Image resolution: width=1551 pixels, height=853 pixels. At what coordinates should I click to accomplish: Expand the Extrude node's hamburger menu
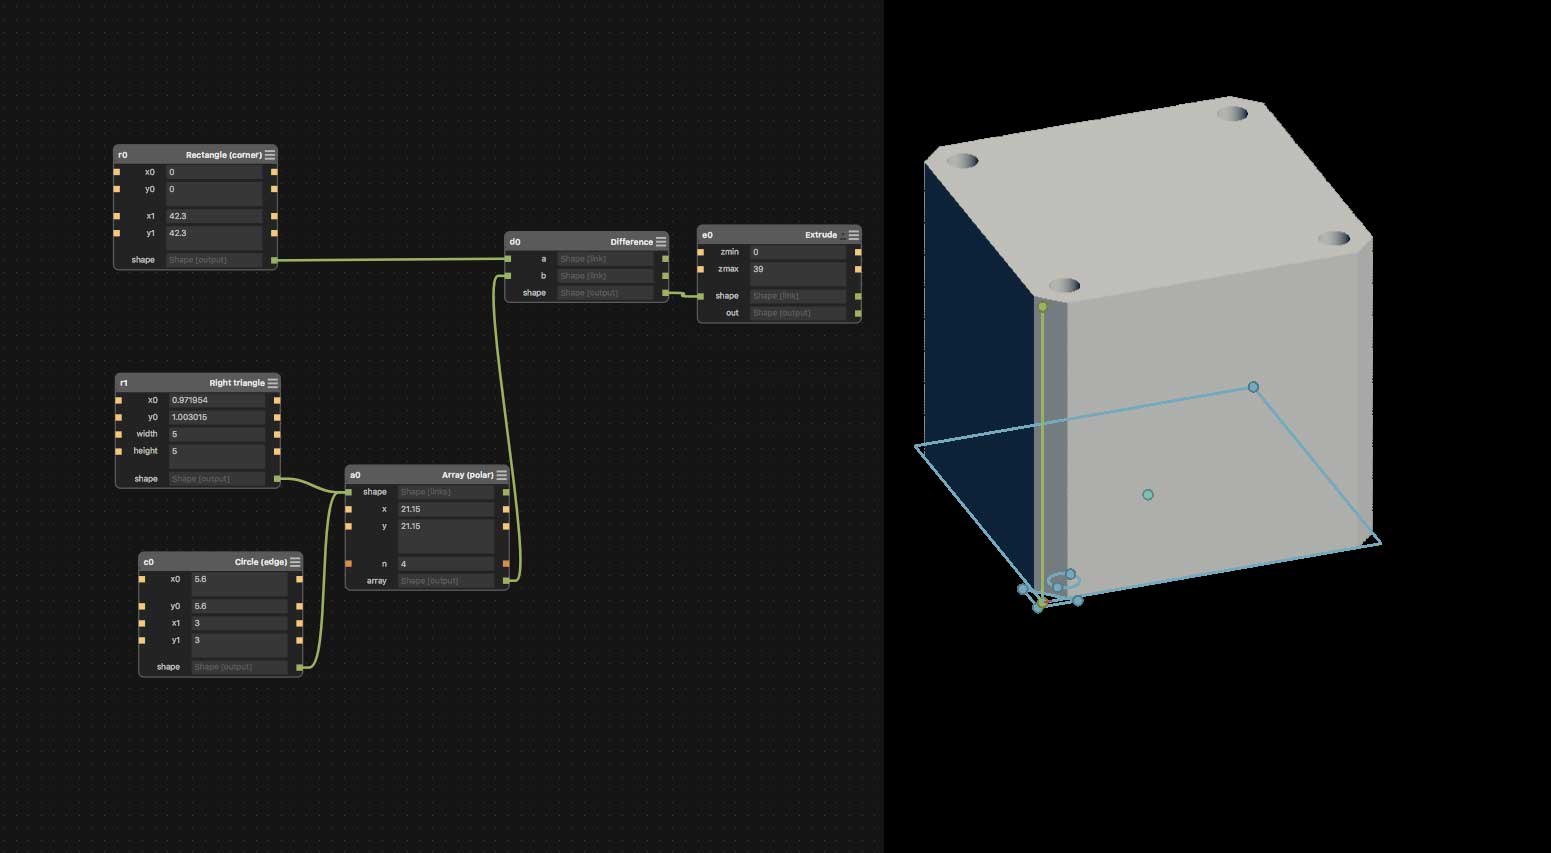click(x=852, y=234)
